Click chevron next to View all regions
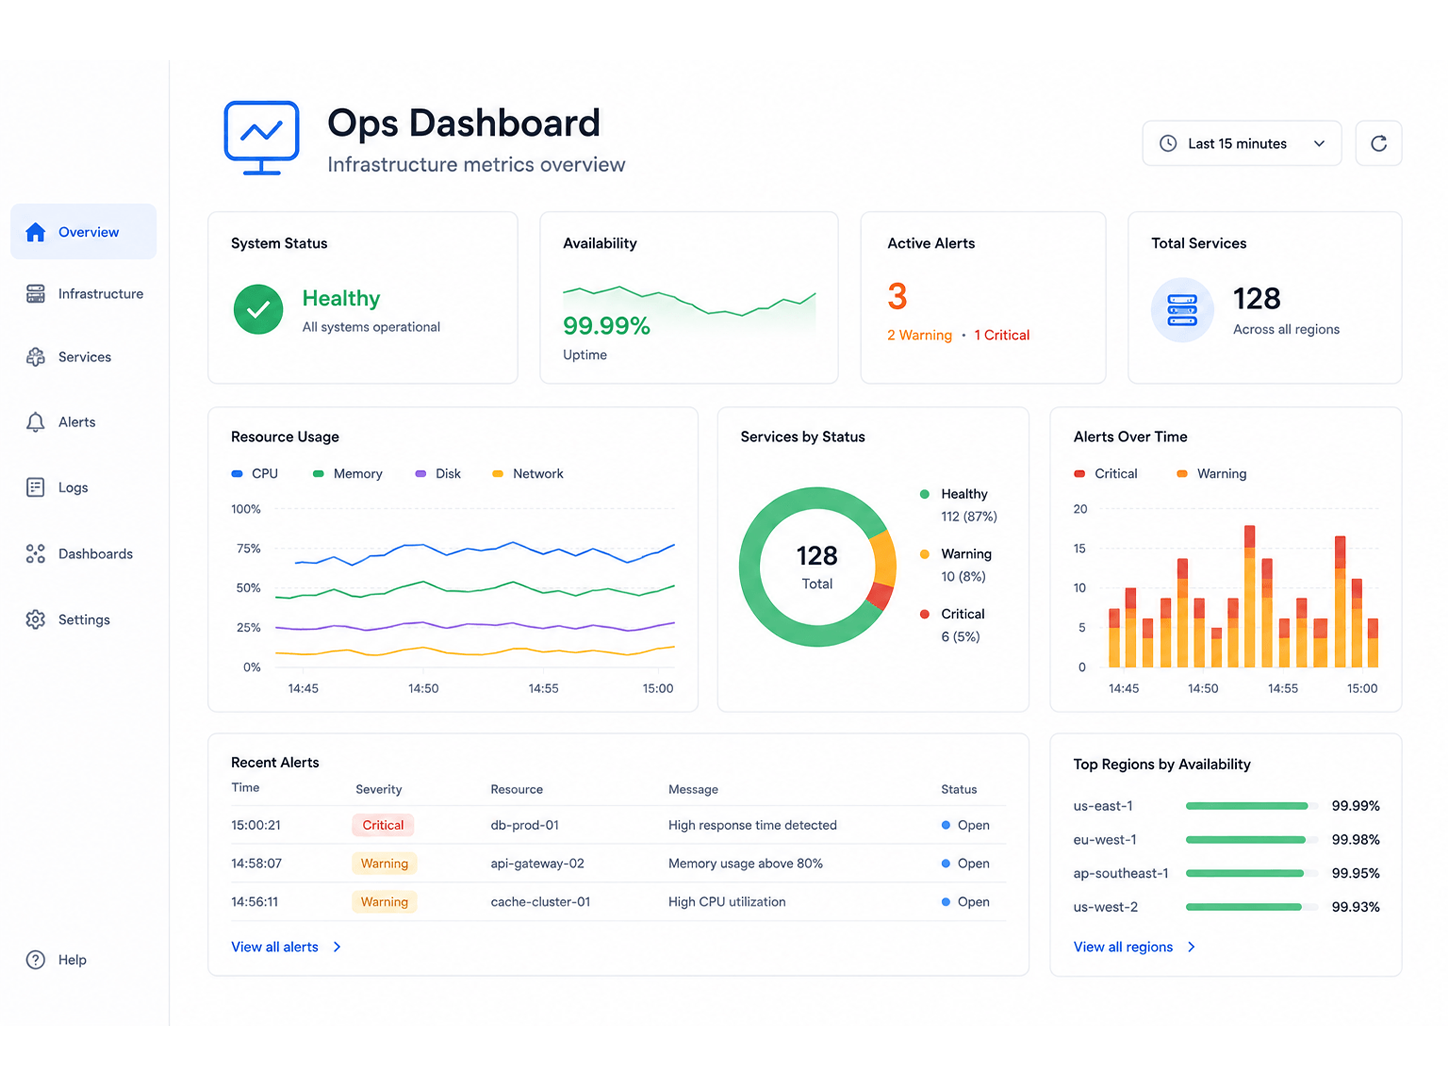Screen dimensions: 1448x1086 coord(1191,947)
